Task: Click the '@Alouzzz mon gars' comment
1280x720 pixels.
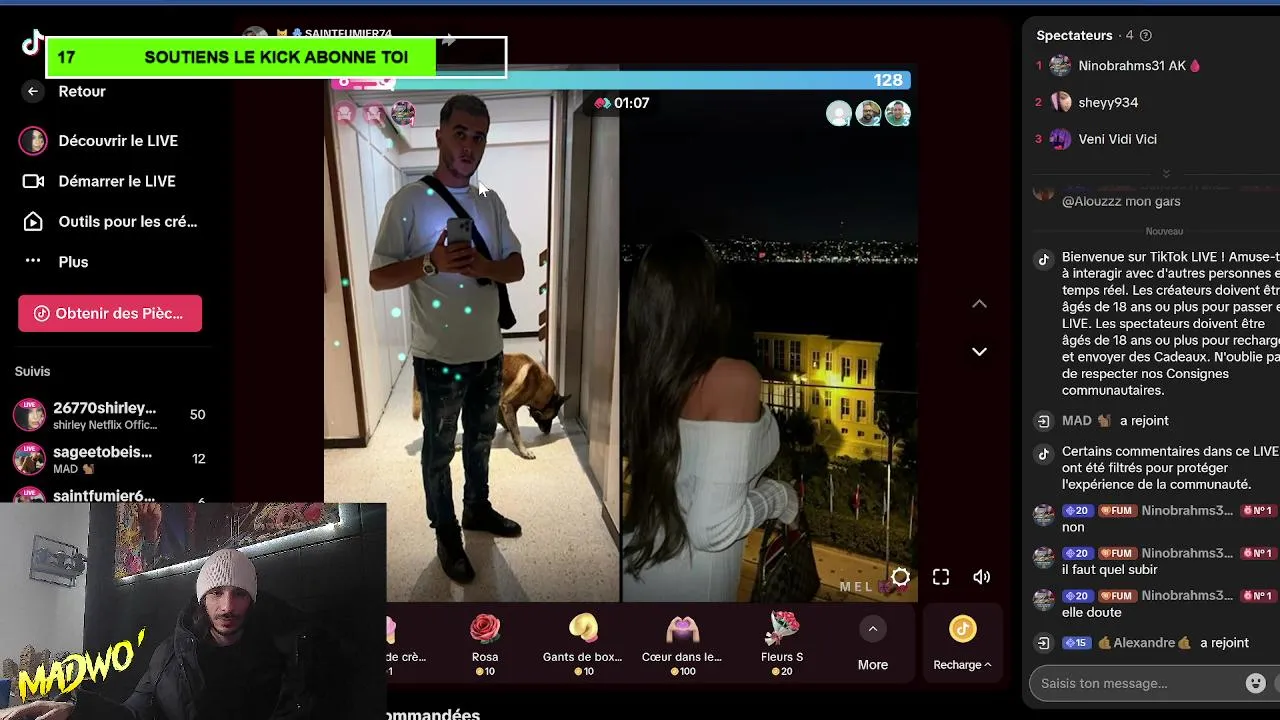Action: tap(1121, 201)
